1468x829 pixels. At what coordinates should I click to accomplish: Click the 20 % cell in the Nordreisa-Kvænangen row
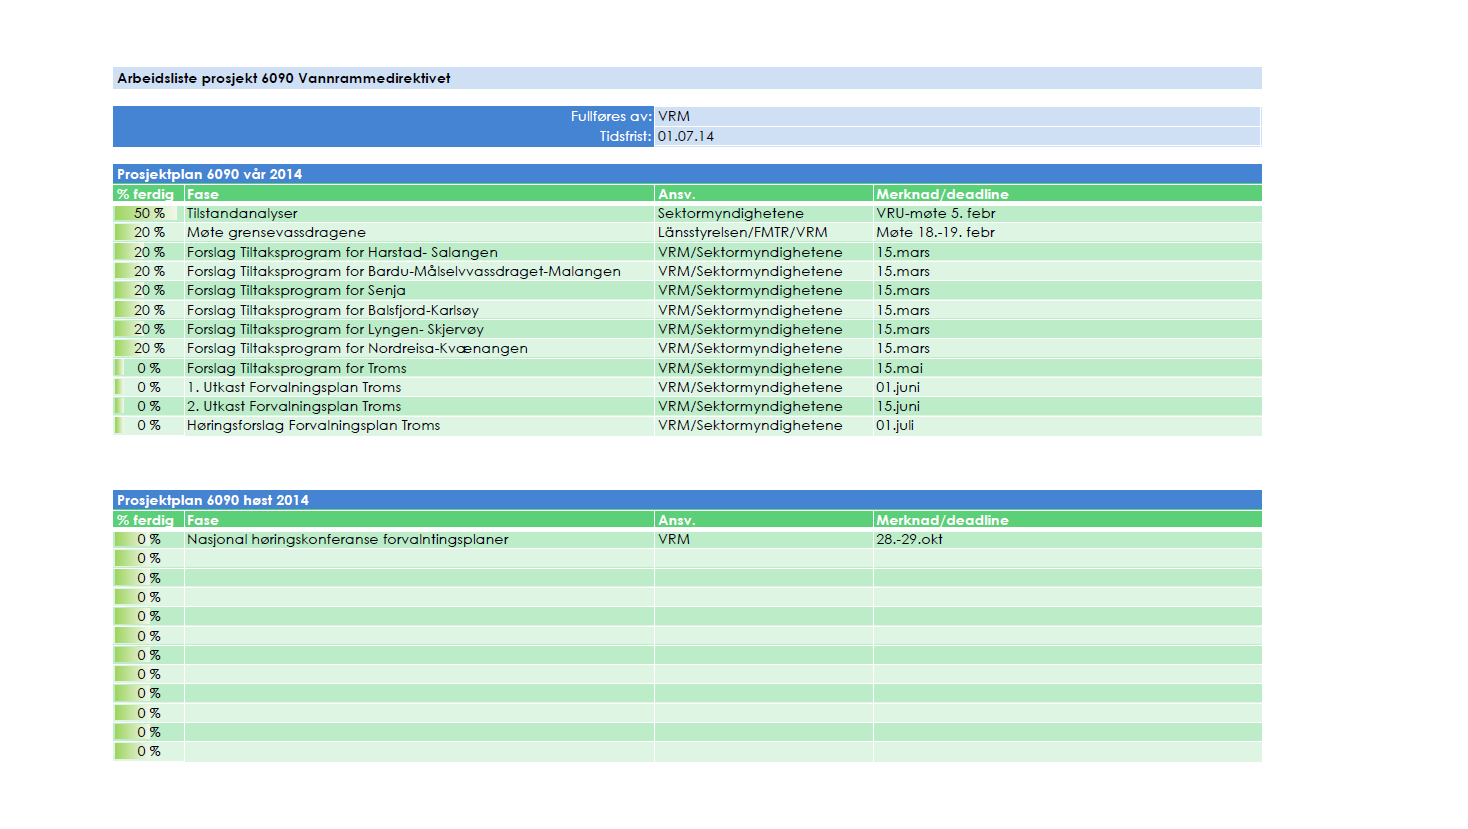148,348
